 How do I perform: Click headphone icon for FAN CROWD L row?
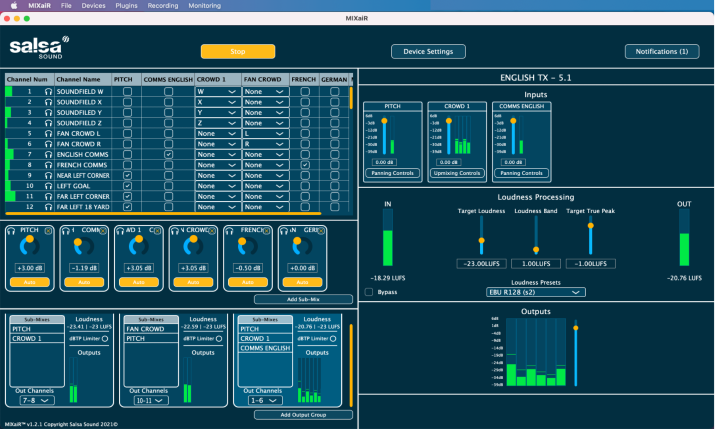point(48,134)
